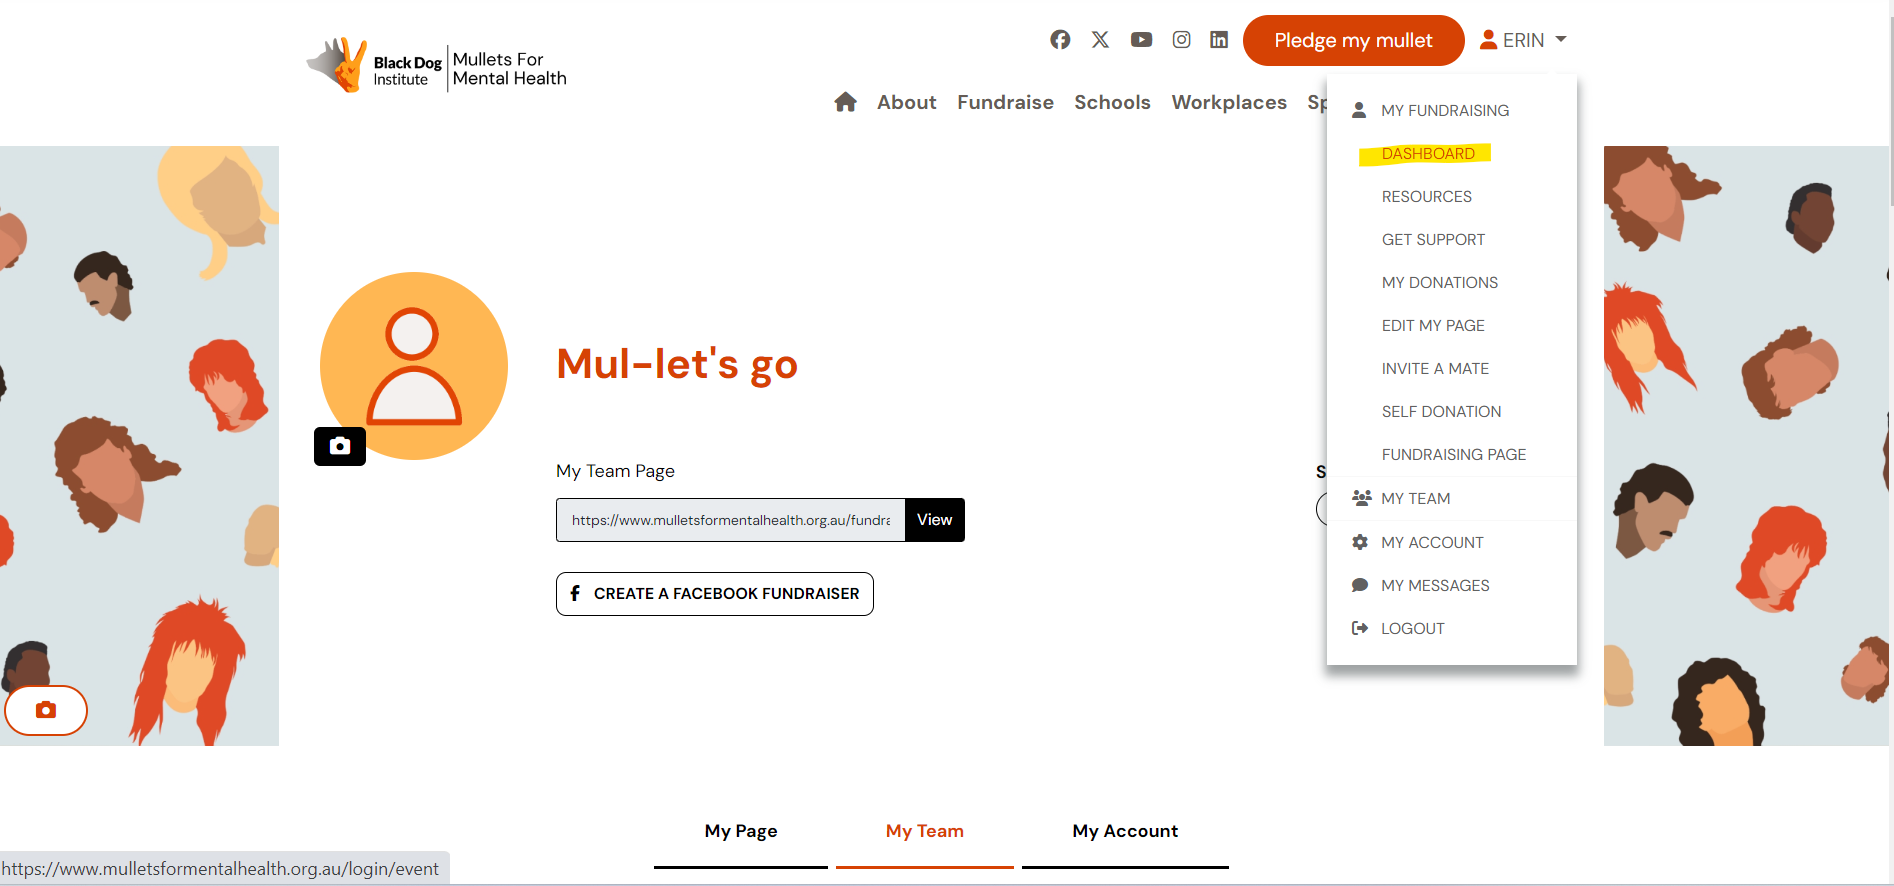Click Create a Facebook Fundraiser button

(714, 594)
